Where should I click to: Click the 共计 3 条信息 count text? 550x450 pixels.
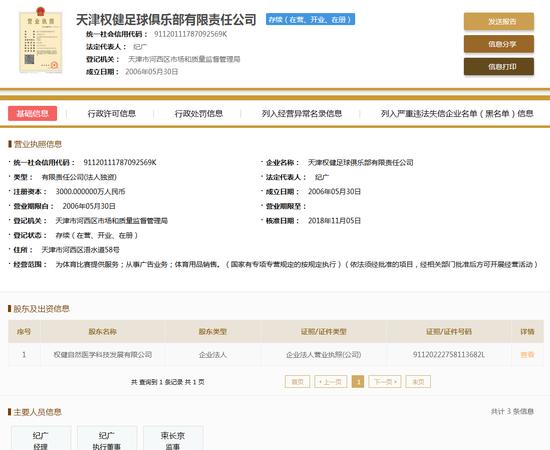[512, 411]
